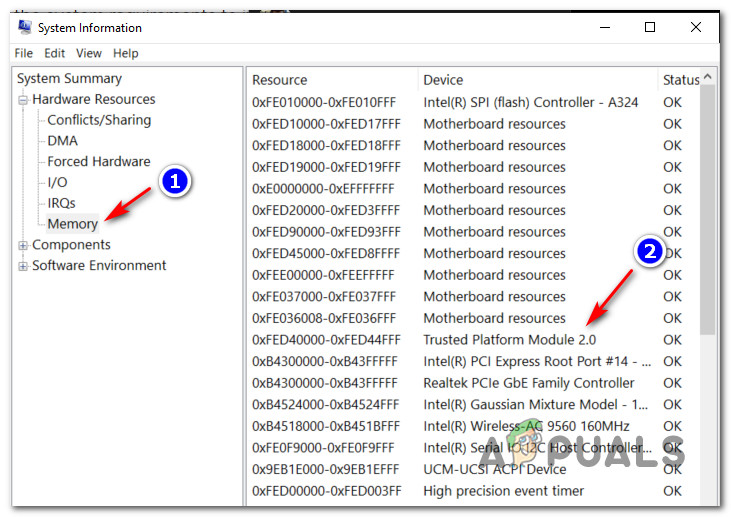Select resource 0xFE0F9000-0xFE0F9FFF
Screen dimensions: 731x517
(x=323, y=448)
